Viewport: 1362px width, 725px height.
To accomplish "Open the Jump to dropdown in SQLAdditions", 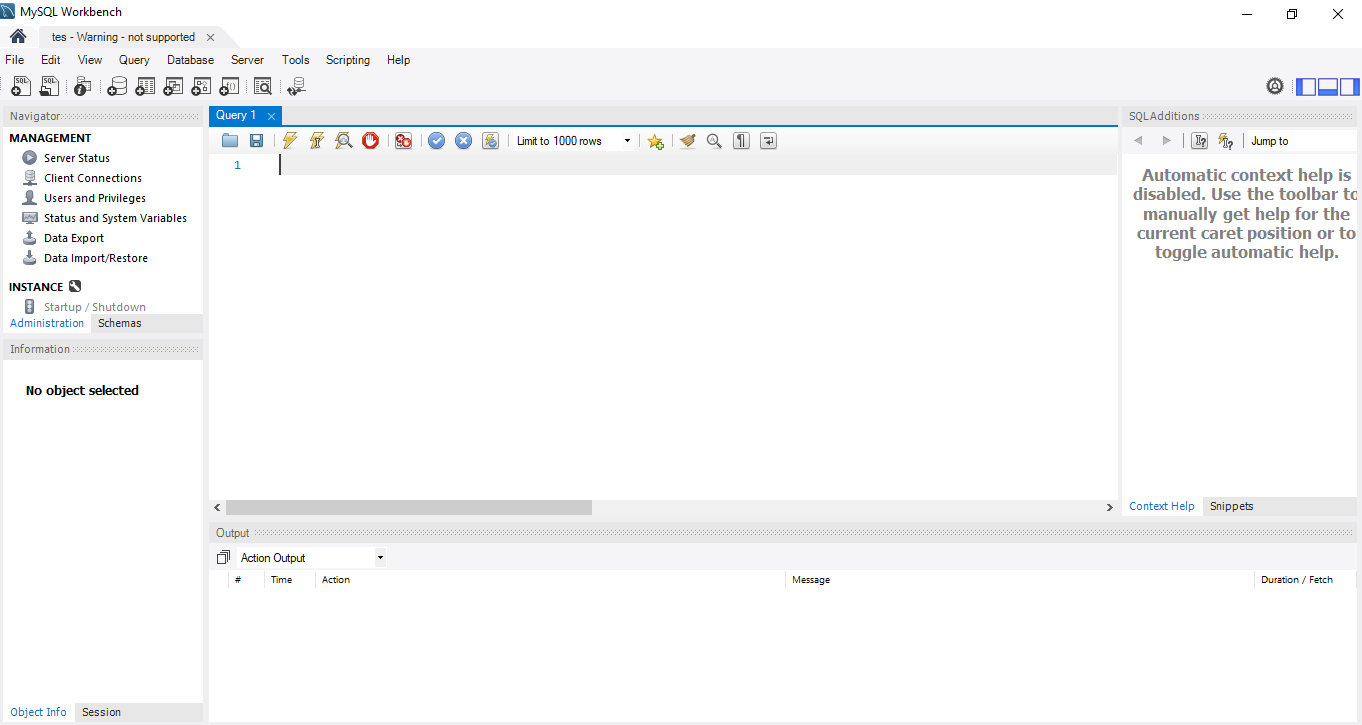I will coord(1298,141).
